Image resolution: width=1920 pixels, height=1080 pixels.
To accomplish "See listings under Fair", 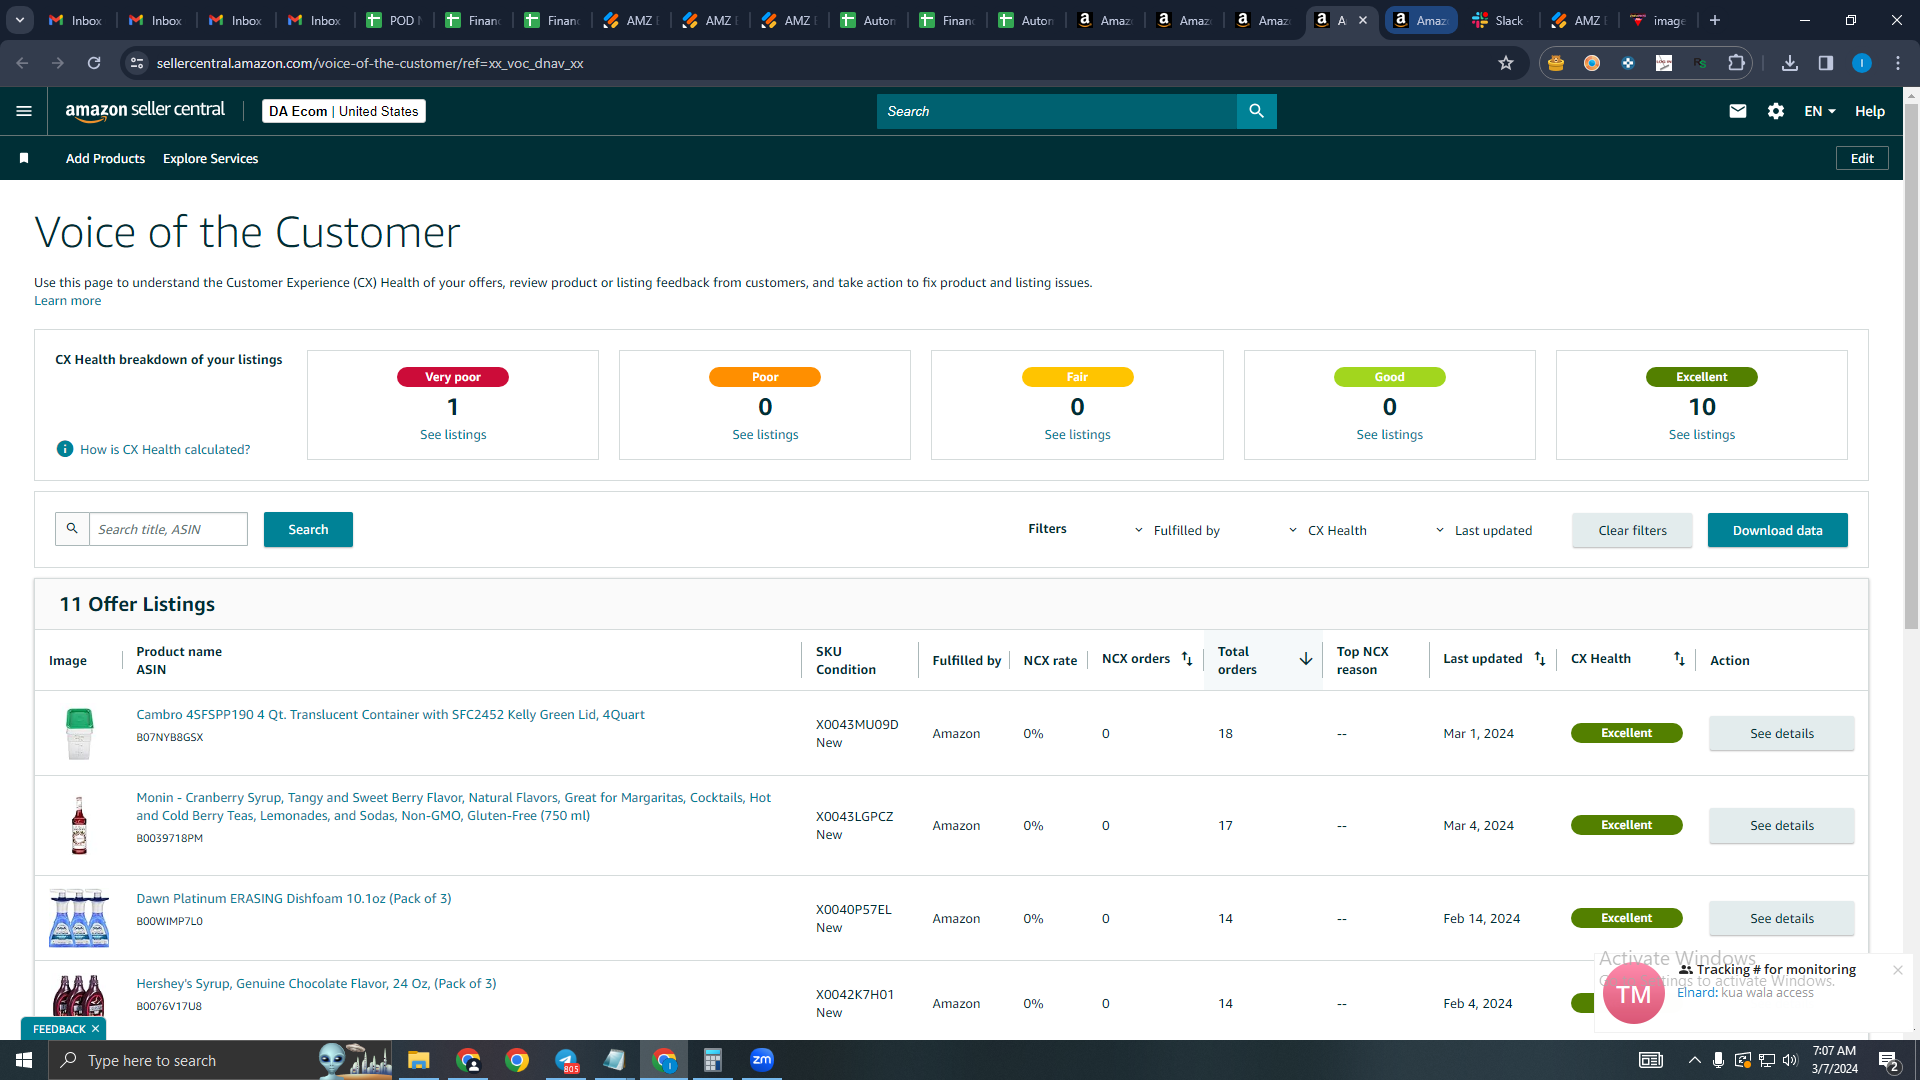I will (x=1077, y=435).
